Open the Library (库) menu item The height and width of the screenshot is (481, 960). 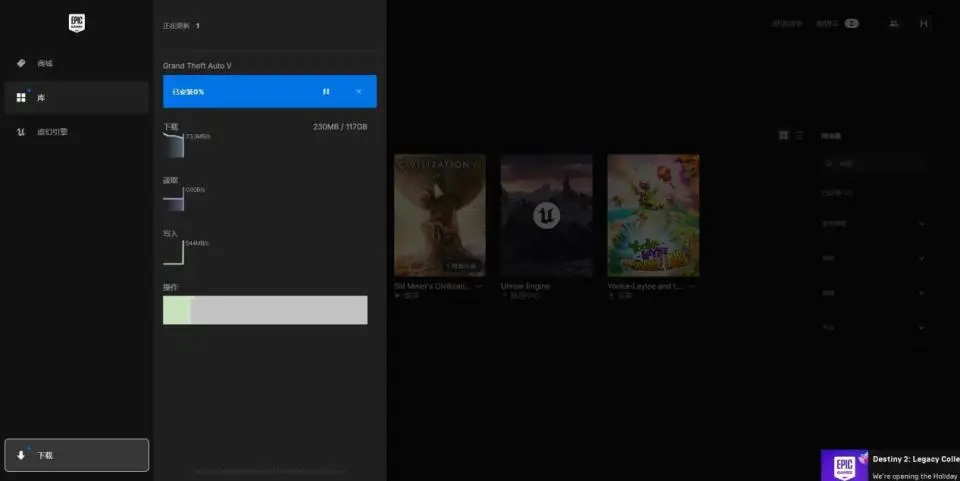click(x=77, y=97)
